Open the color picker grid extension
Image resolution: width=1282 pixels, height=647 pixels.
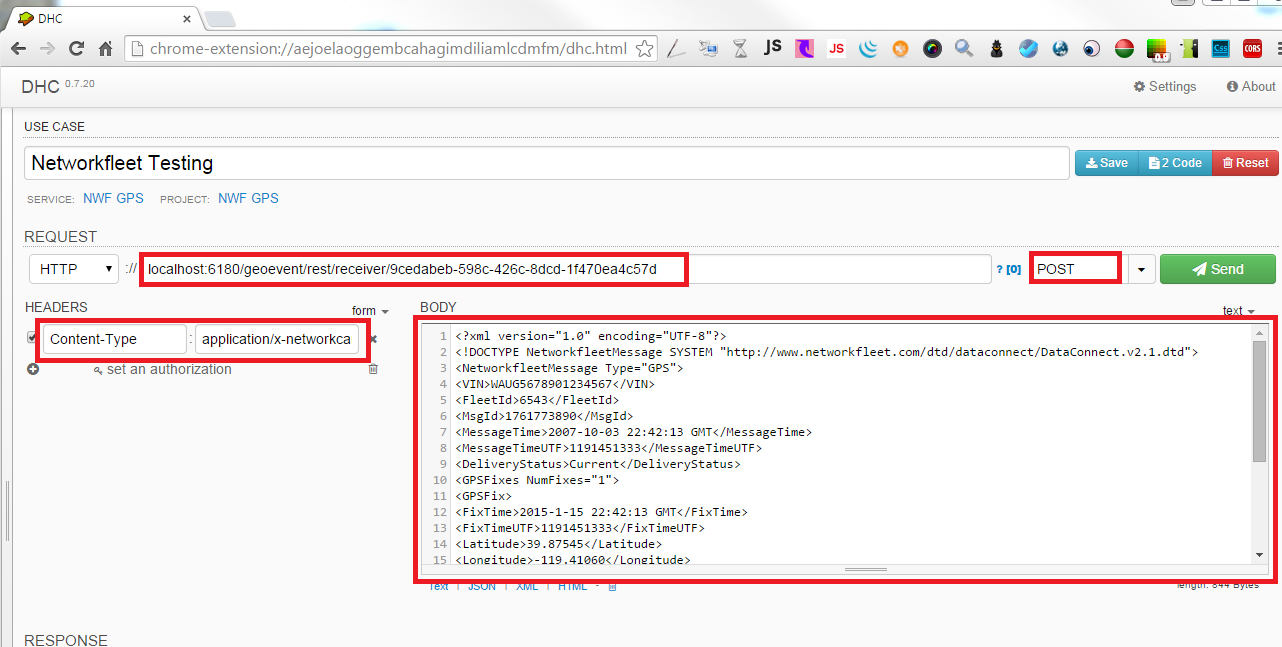[1156, 48]
